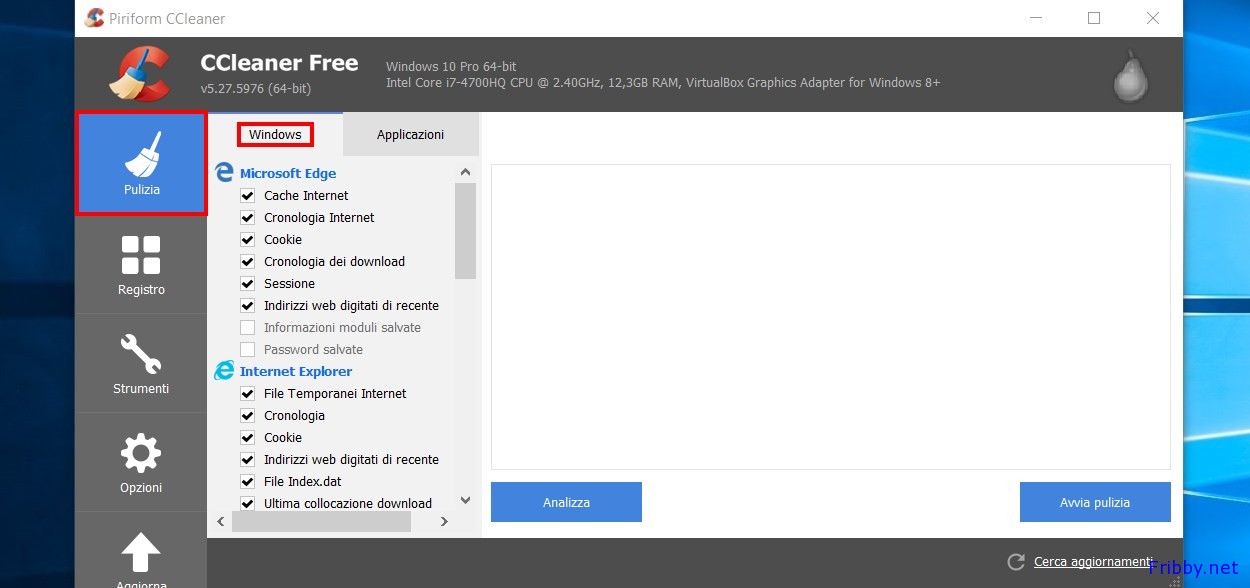
Task: Open the Strumenti tools section
Action: point(141,363)
